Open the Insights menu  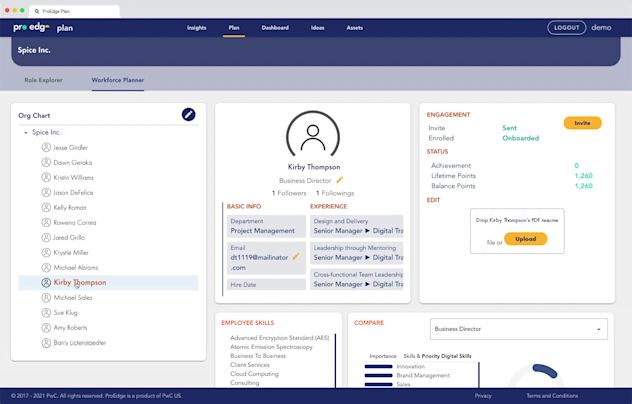[x=196, y=28]
